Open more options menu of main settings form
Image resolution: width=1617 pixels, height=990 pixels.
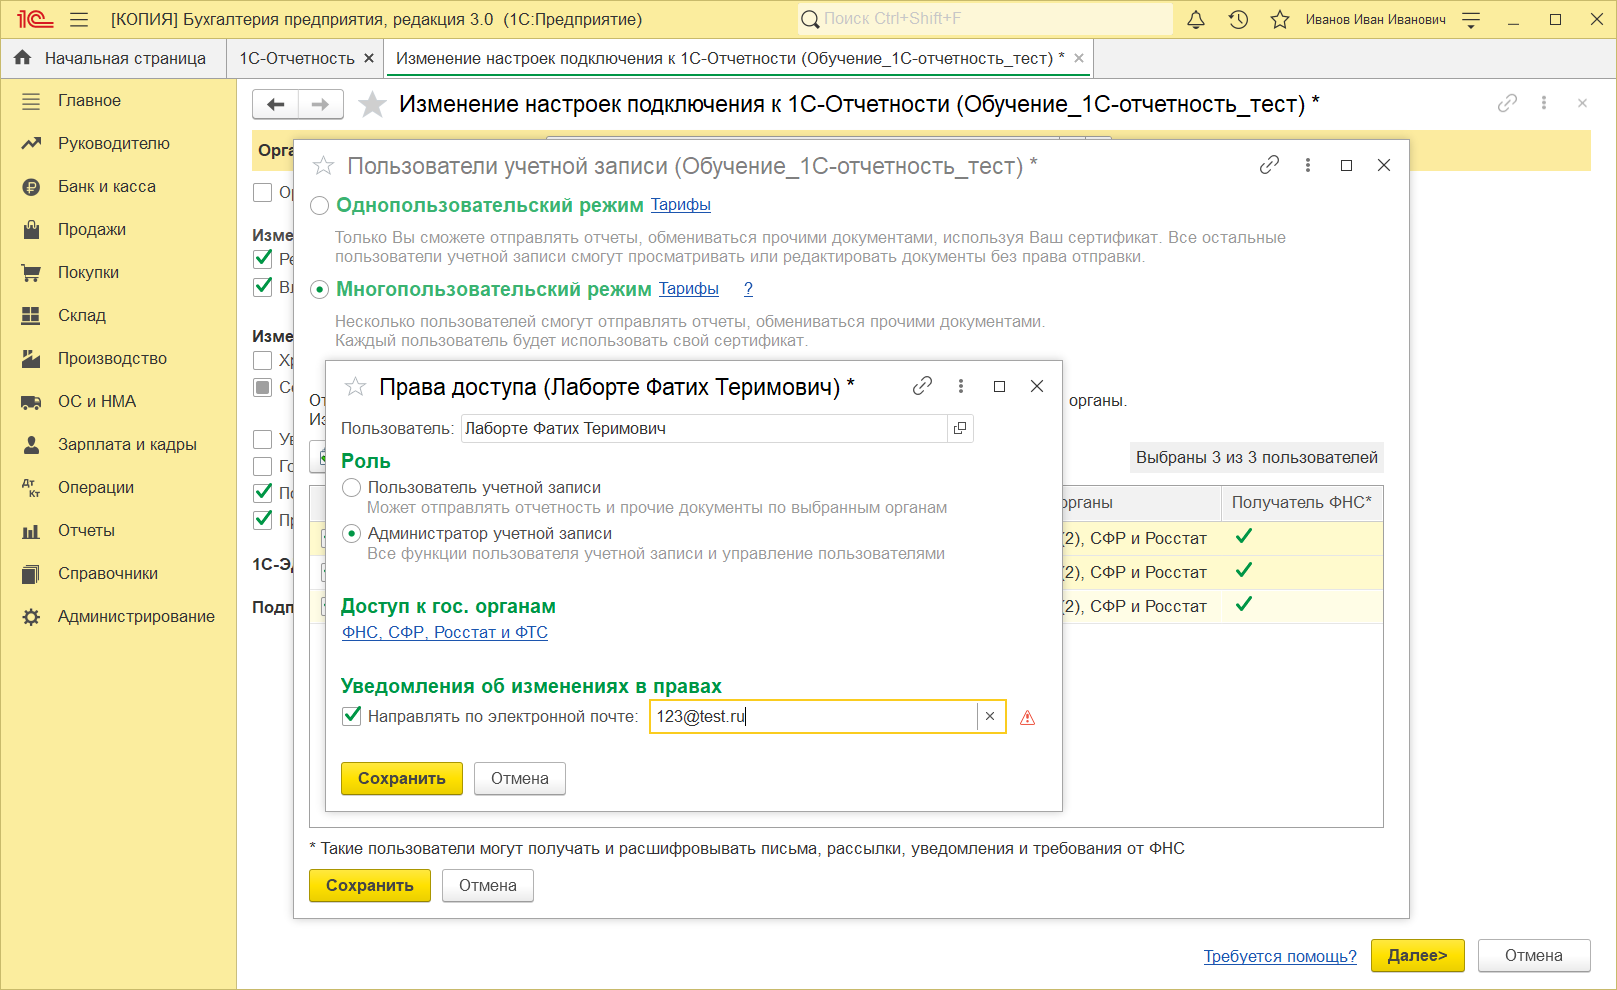pyautogui.click(x=1544, y=103)
